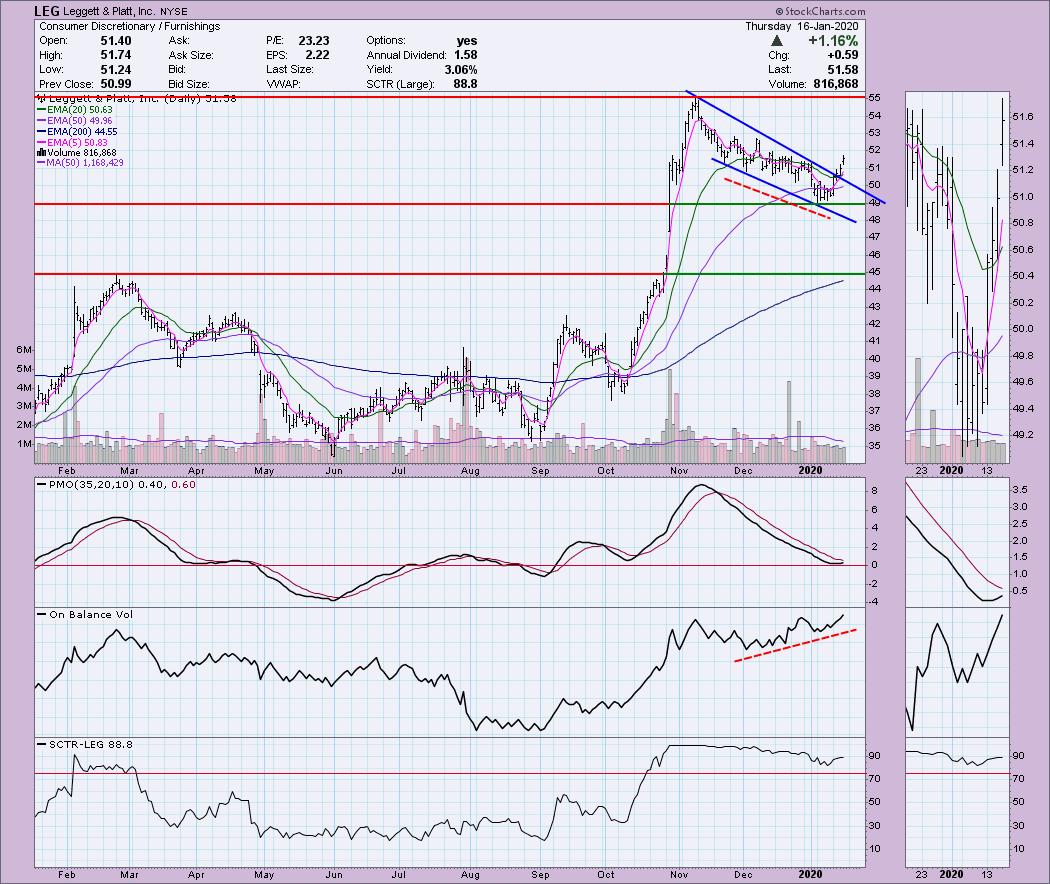Image resolution: width=1050 pixels, height=884 pixels.
Task: Click the 6M label on volume scale
Action: pos(25,350)
